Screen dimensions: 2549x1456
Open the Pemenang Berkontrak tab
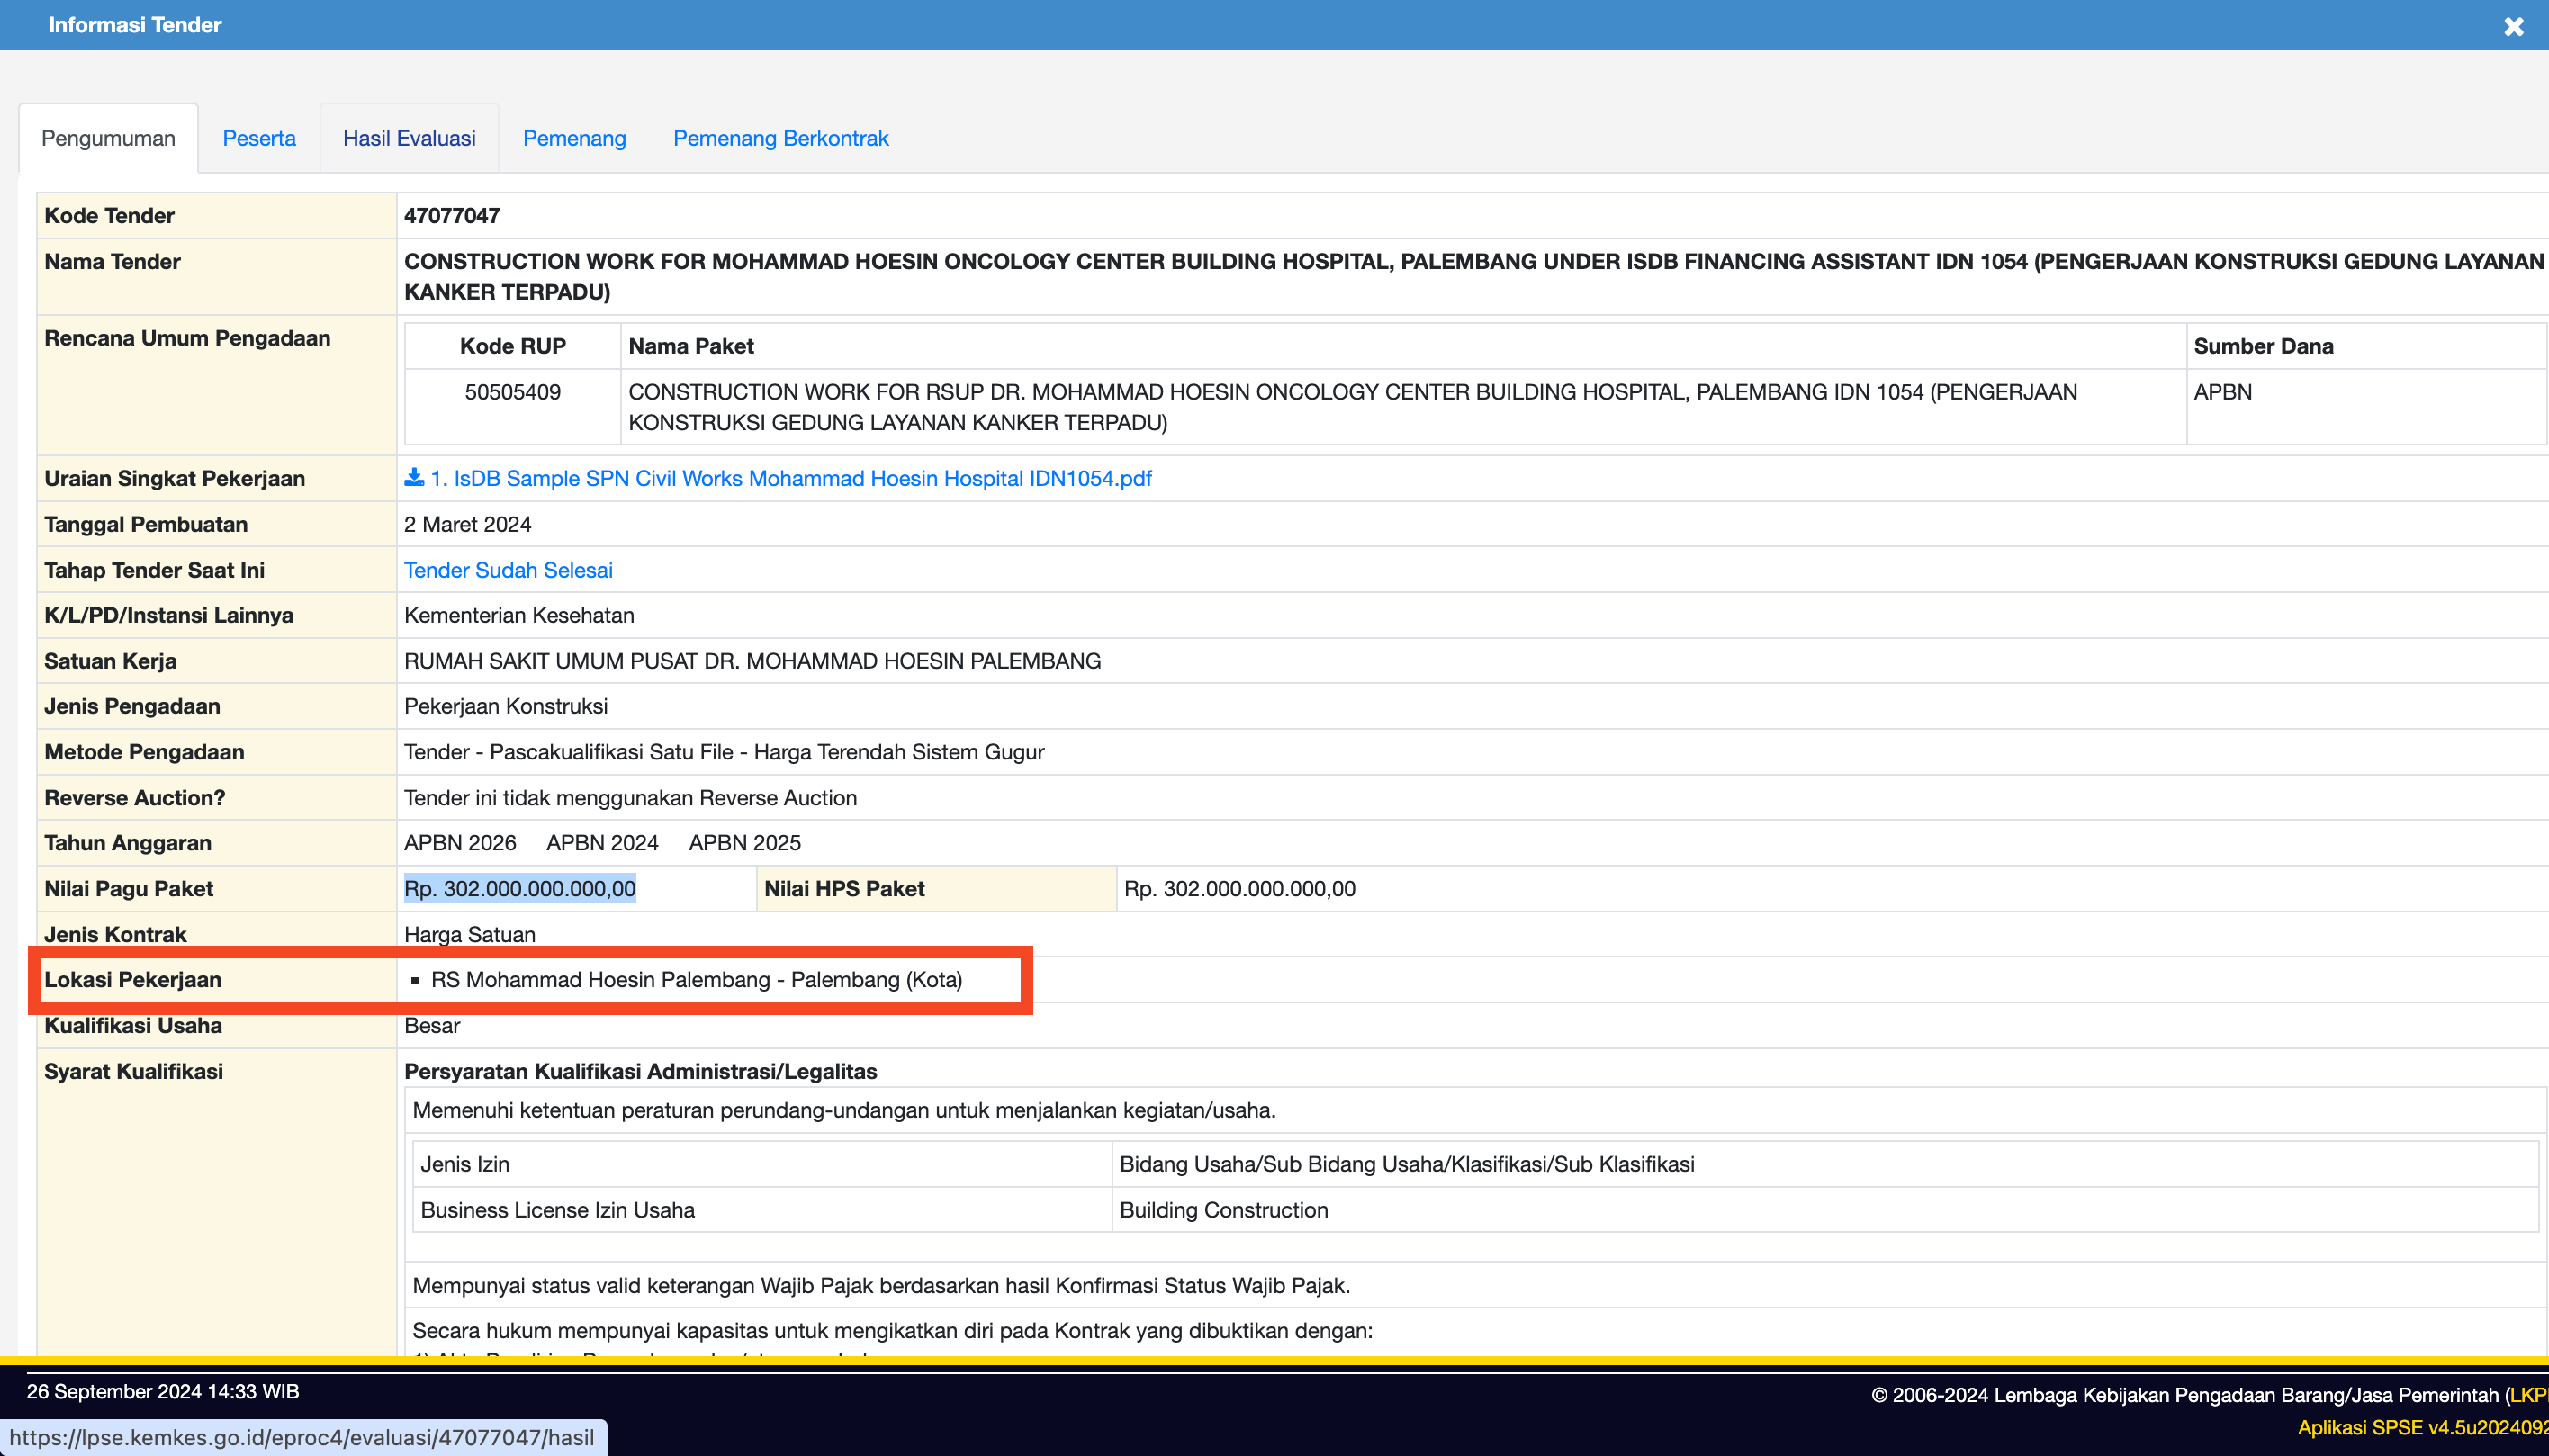pyautogui.click(x=780, y=138)
